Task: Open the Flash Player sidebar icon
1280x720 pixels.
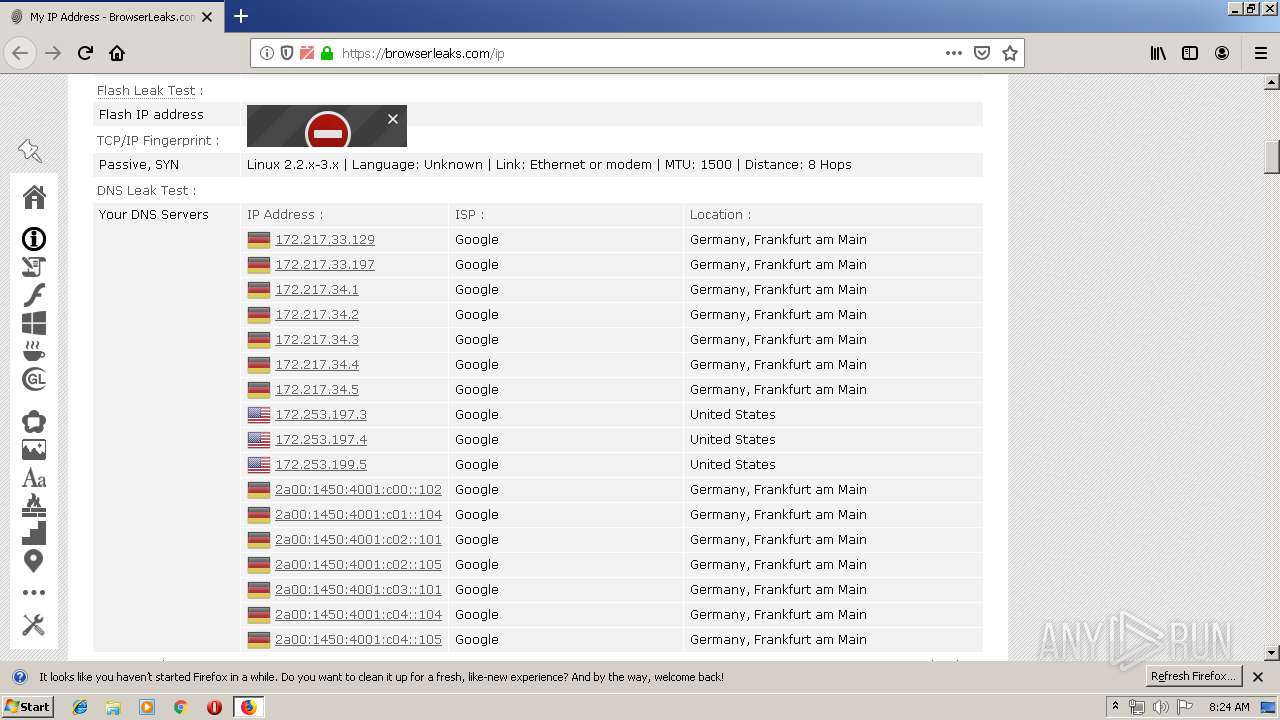Action: click(x=34, y=295)
